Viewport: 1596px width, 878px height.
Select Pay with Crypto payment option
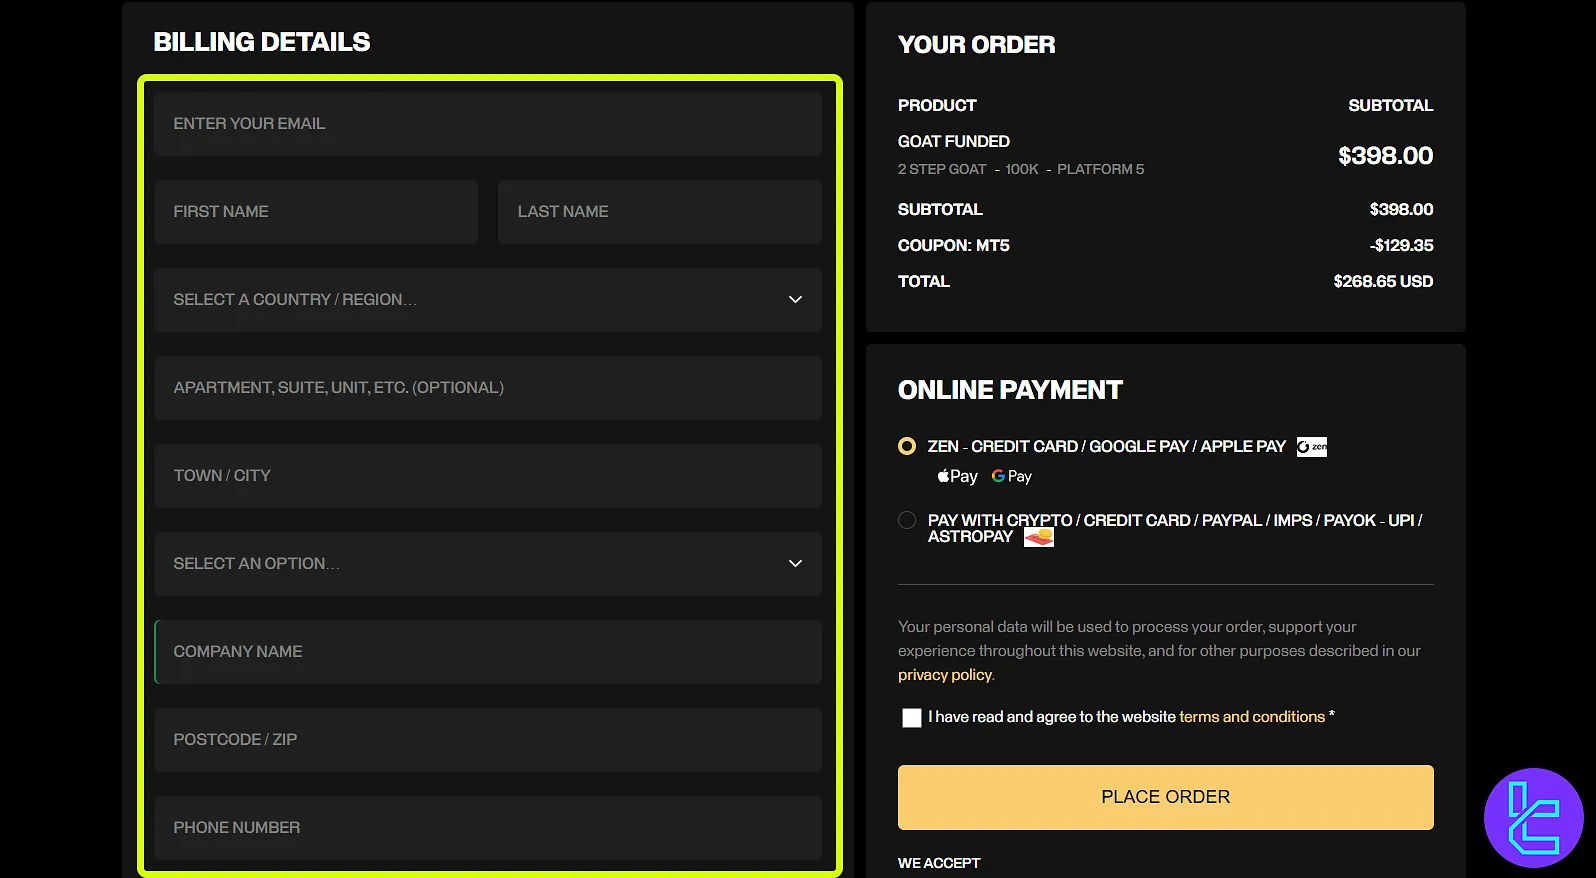point(907,521)
